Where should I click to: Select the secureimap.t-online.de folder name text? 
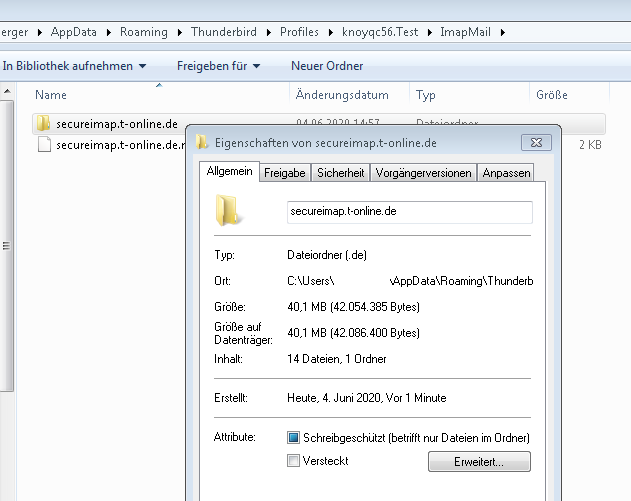(x=117, y=124)
